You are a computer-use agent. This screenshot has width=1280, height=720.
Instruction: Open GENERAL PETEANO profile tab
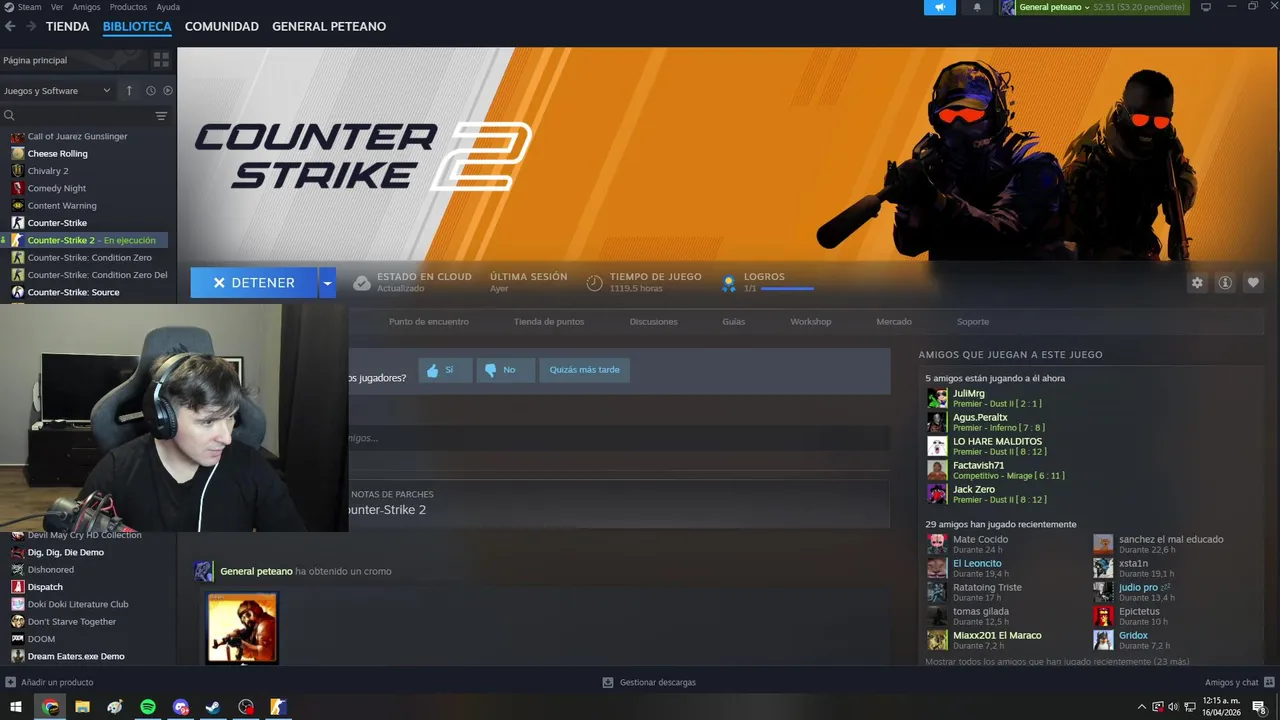coord(329,27)
